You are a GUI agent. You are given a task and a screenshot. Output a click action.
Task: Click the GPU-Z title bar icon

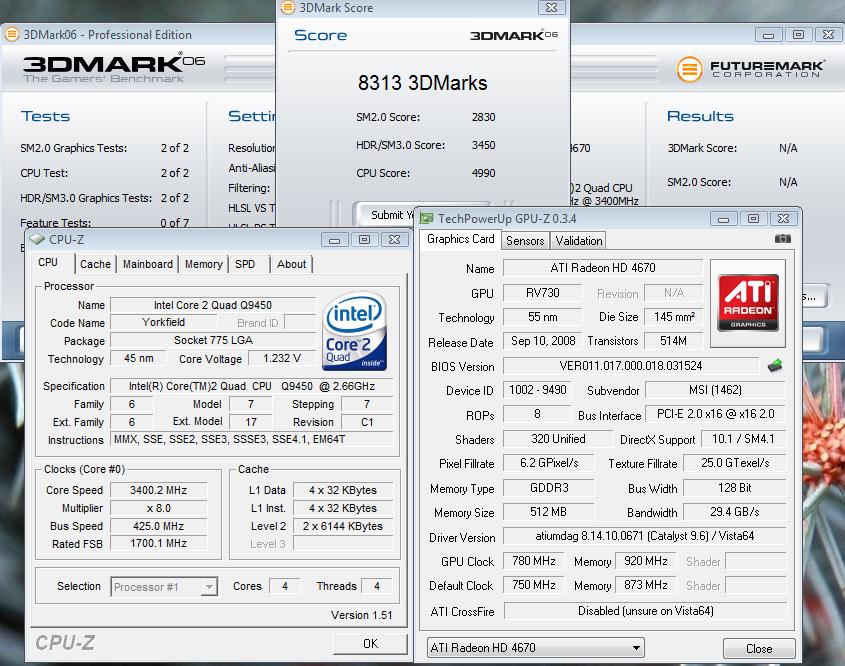[x=427, y=218]
